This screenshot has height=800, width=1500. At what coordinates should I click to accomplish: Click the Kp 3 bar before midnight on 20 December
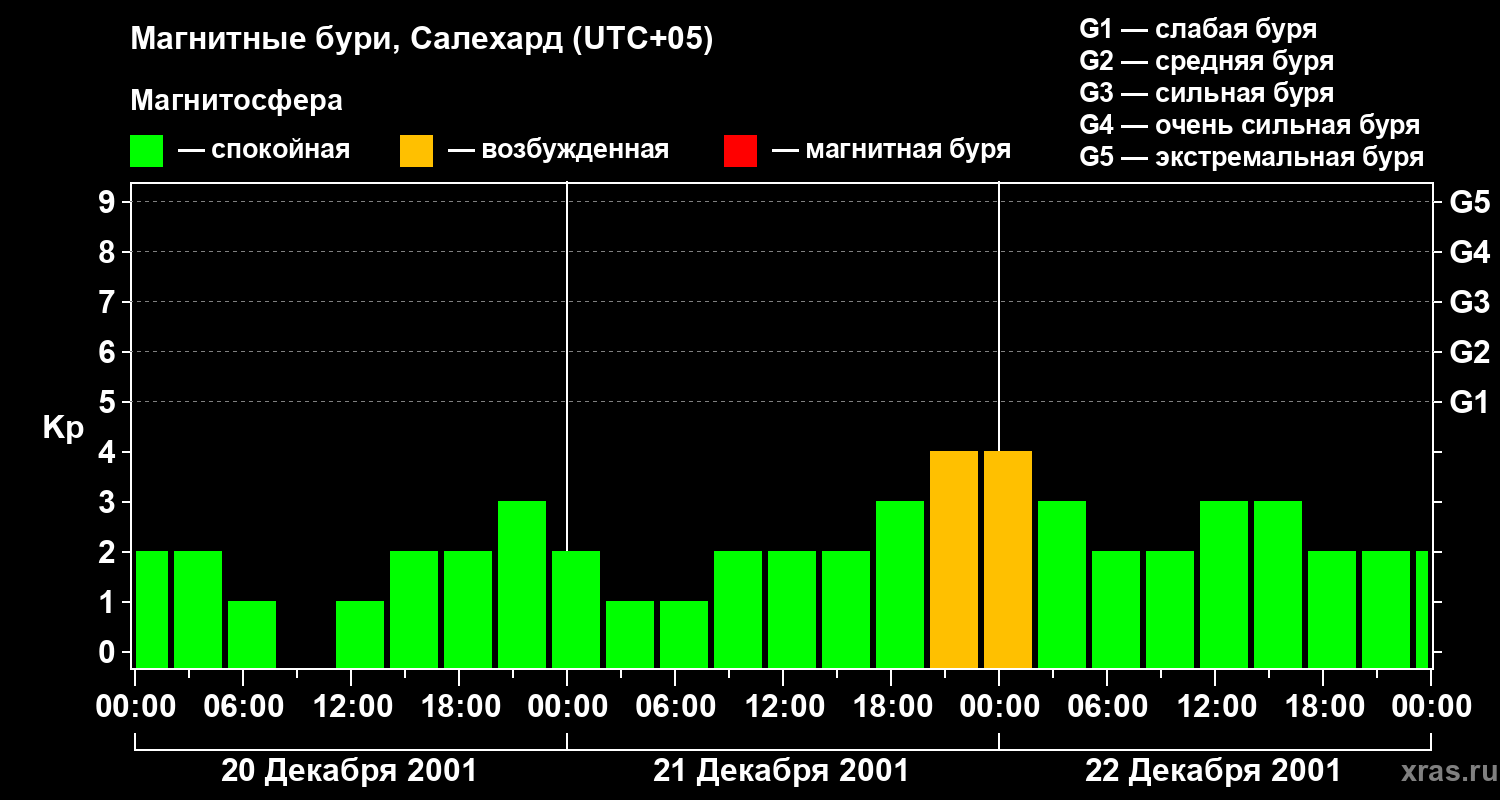click(x=522, y=585)
